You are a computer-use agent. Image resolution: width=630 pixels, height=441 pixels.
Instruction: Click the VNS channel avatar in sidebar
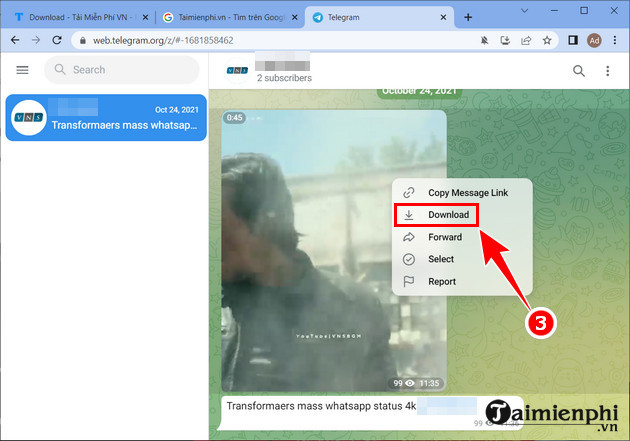(29, 118)
